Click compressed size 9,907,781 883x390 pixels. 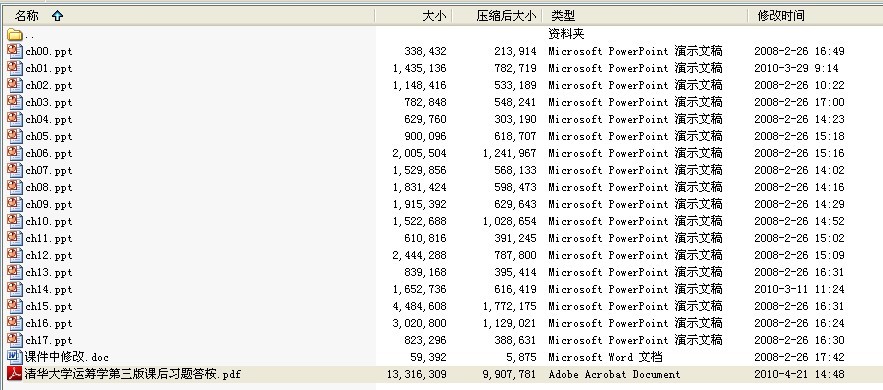pyautogui.click(x=510, y=374)
